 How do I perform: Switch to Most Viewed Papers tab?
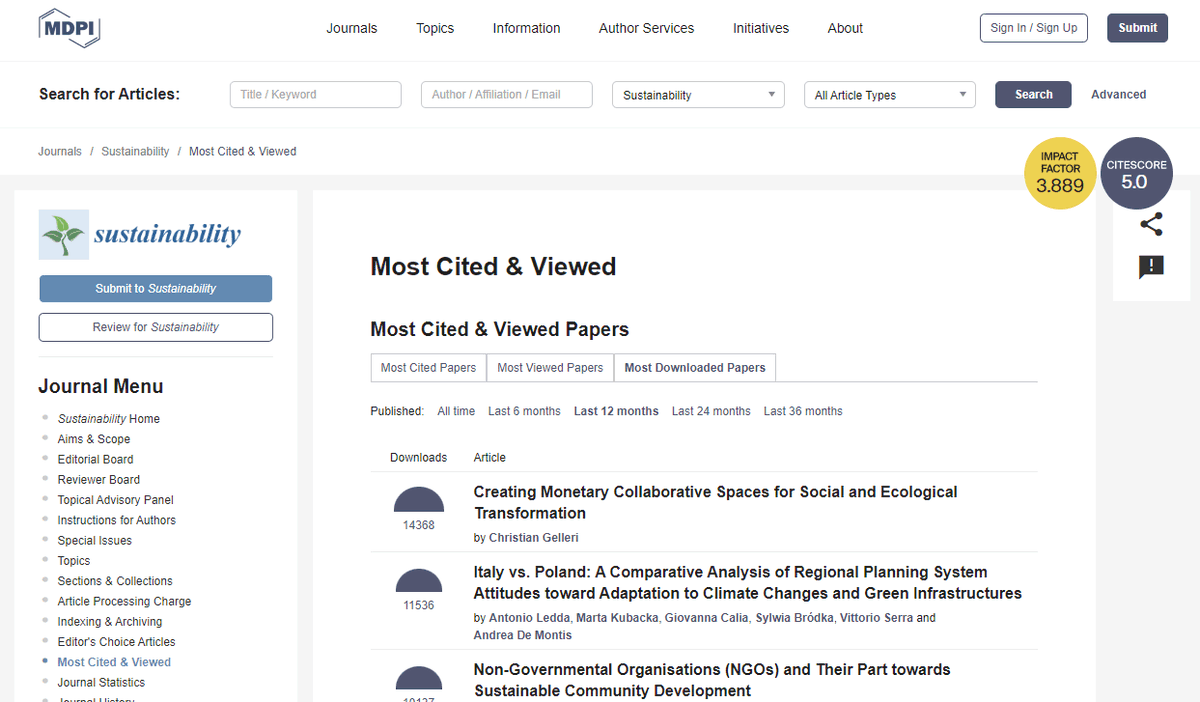(x=550, y=368)
